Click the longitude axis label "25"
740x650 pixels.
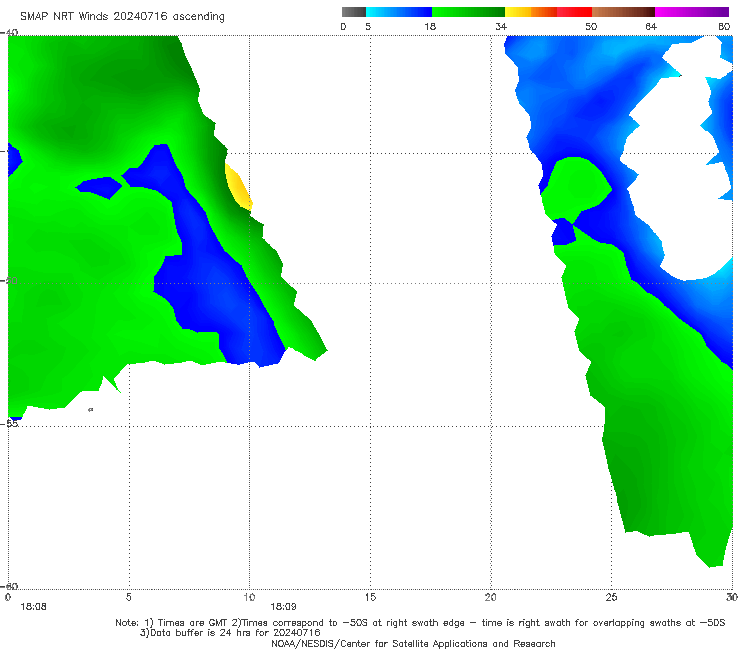(611, 597)
